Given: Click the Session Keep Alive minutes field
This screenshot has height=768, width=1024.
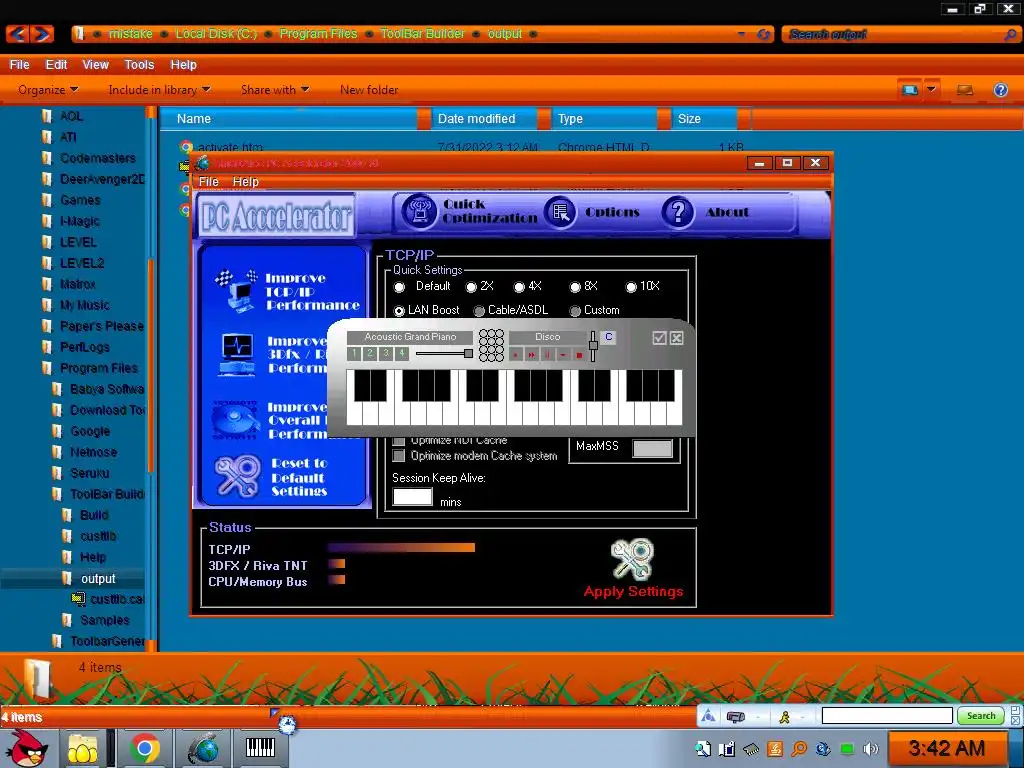Looking at the screenshot, I should (x=412, y=497).
